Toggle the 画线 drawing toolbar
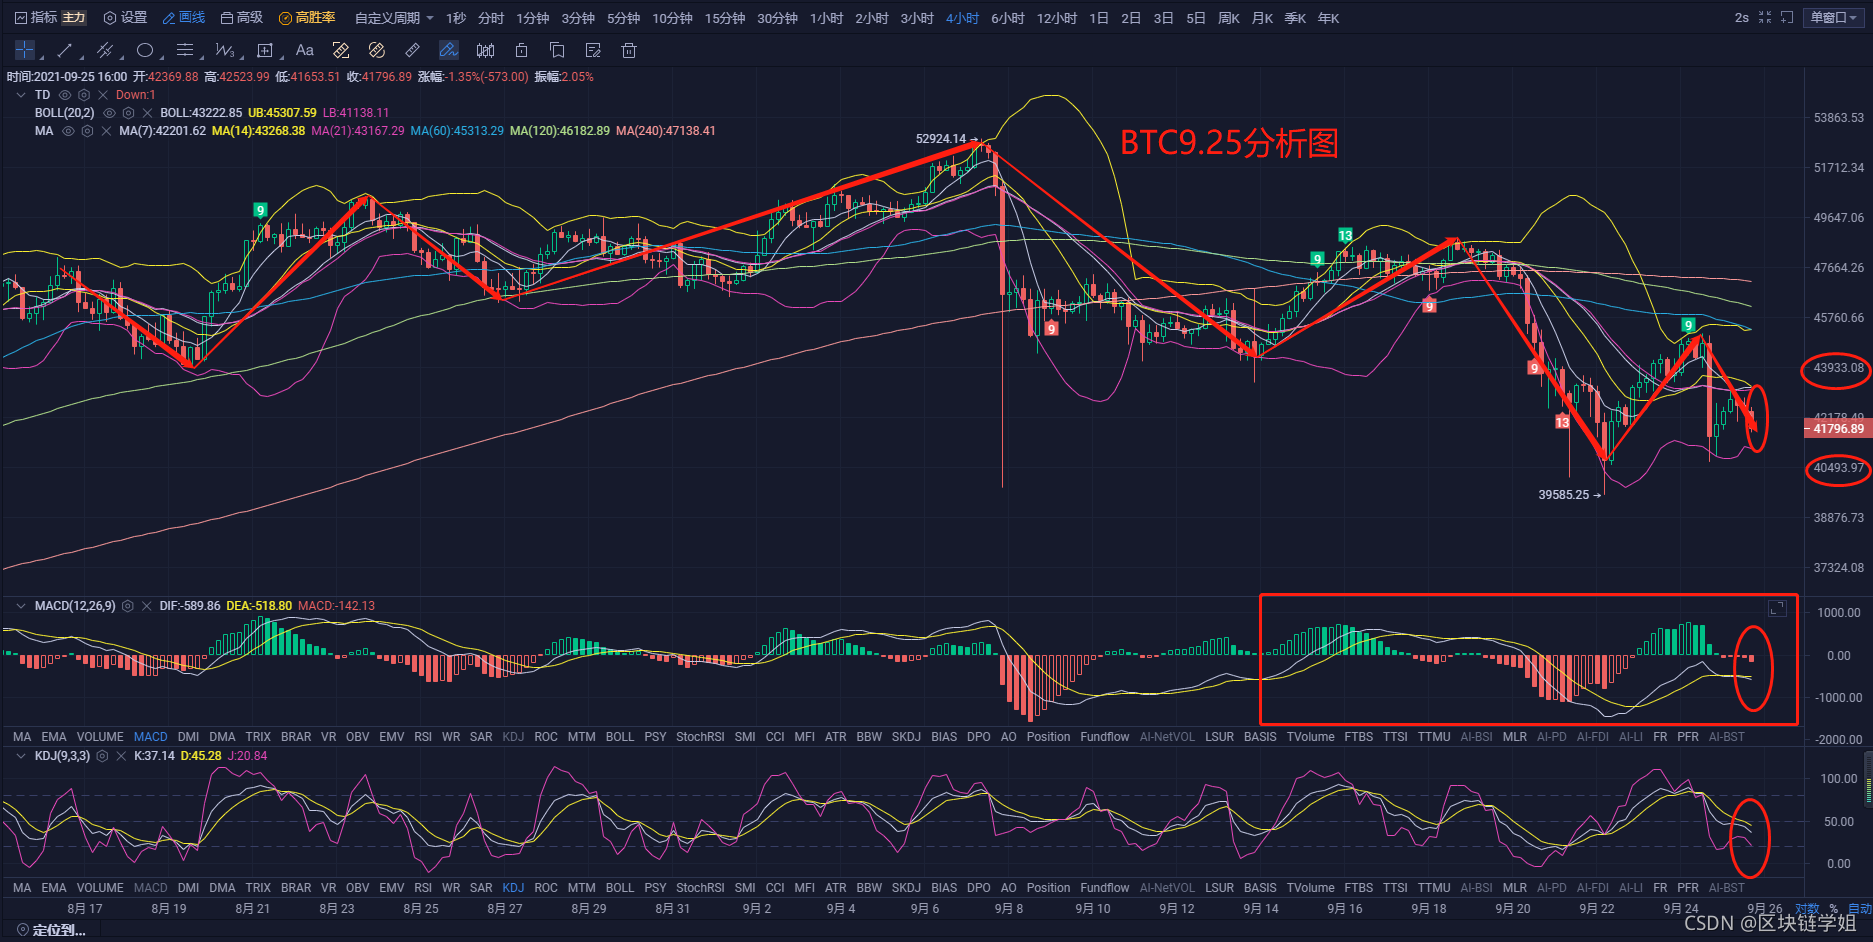 pos(184,18)
